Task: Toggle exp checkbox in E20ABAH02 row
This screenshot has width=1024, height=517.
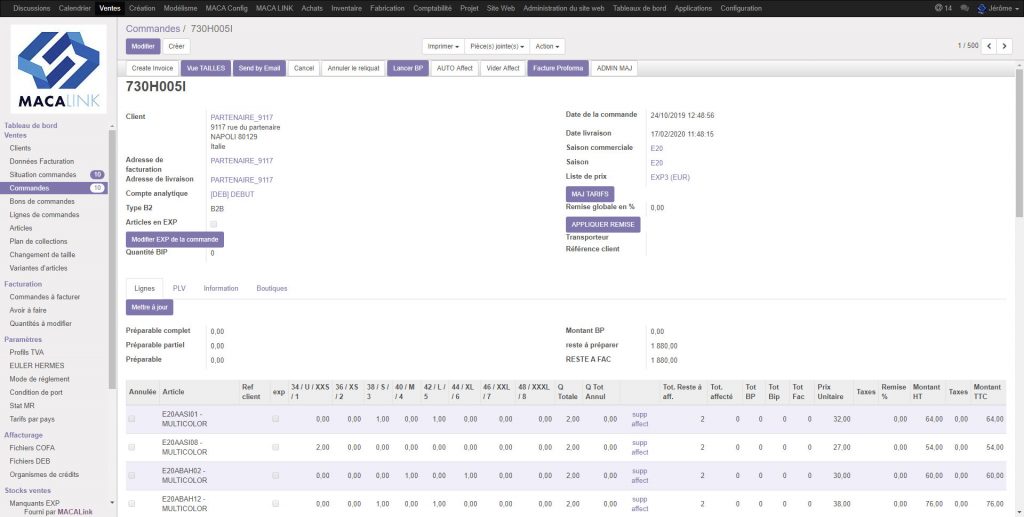Action: coord(276,475)
